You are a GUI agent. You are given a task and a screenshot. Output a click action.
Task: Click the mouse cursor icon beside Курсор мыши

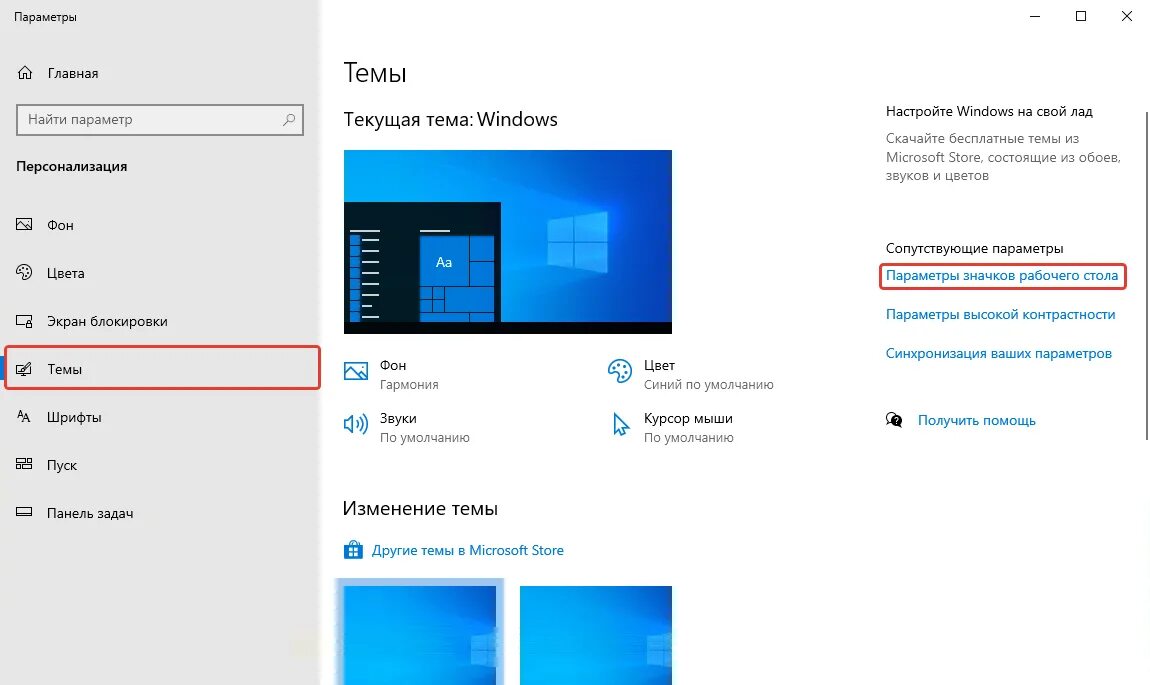[620, 424]
